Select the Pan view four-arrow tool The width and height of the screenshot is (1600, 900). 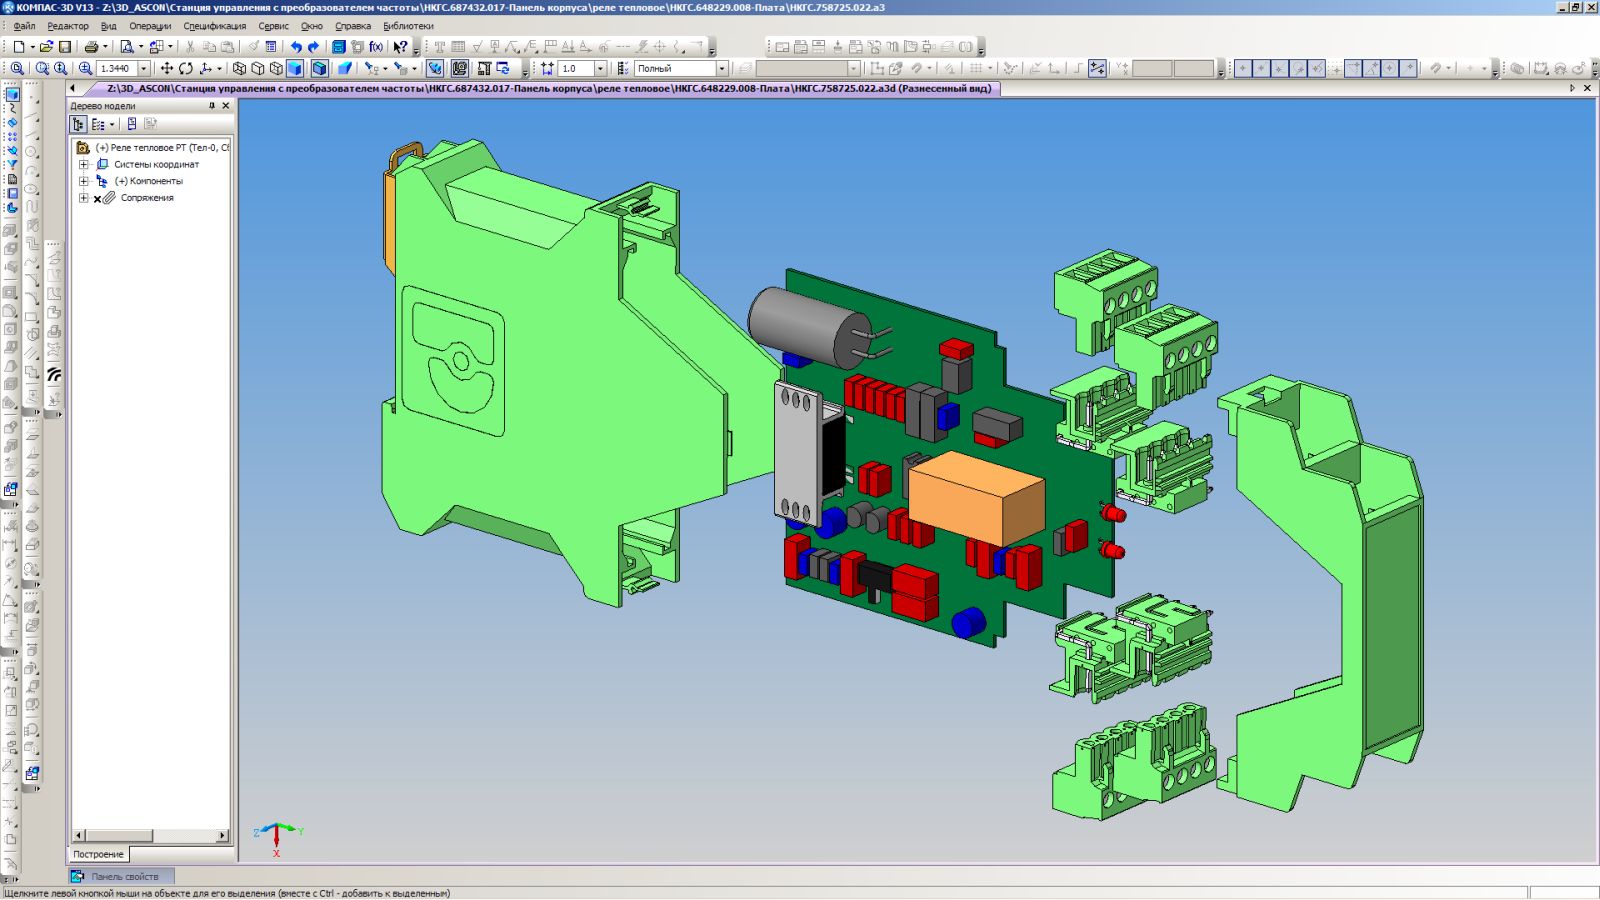coord(167,69)
